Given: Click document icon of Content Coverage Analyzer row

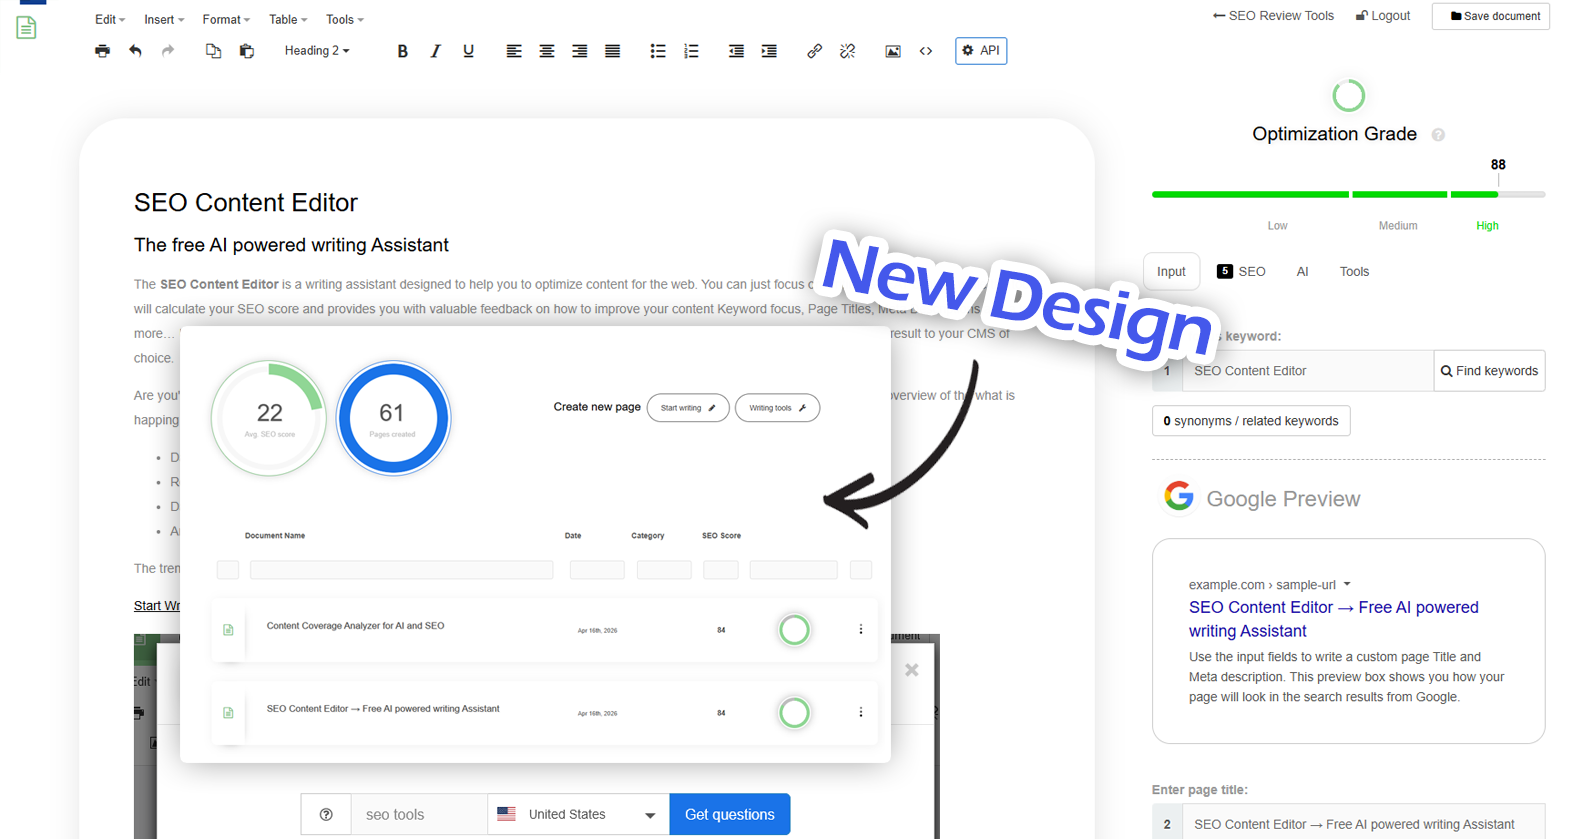Looking at the screenshot, I should (228, 630).
